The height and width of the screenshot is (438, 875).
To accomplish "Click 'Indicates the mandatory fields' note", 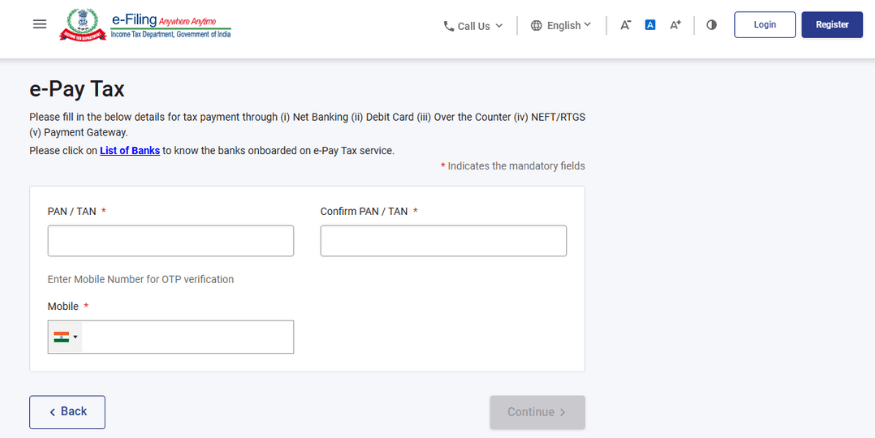I will coord(513,166).
